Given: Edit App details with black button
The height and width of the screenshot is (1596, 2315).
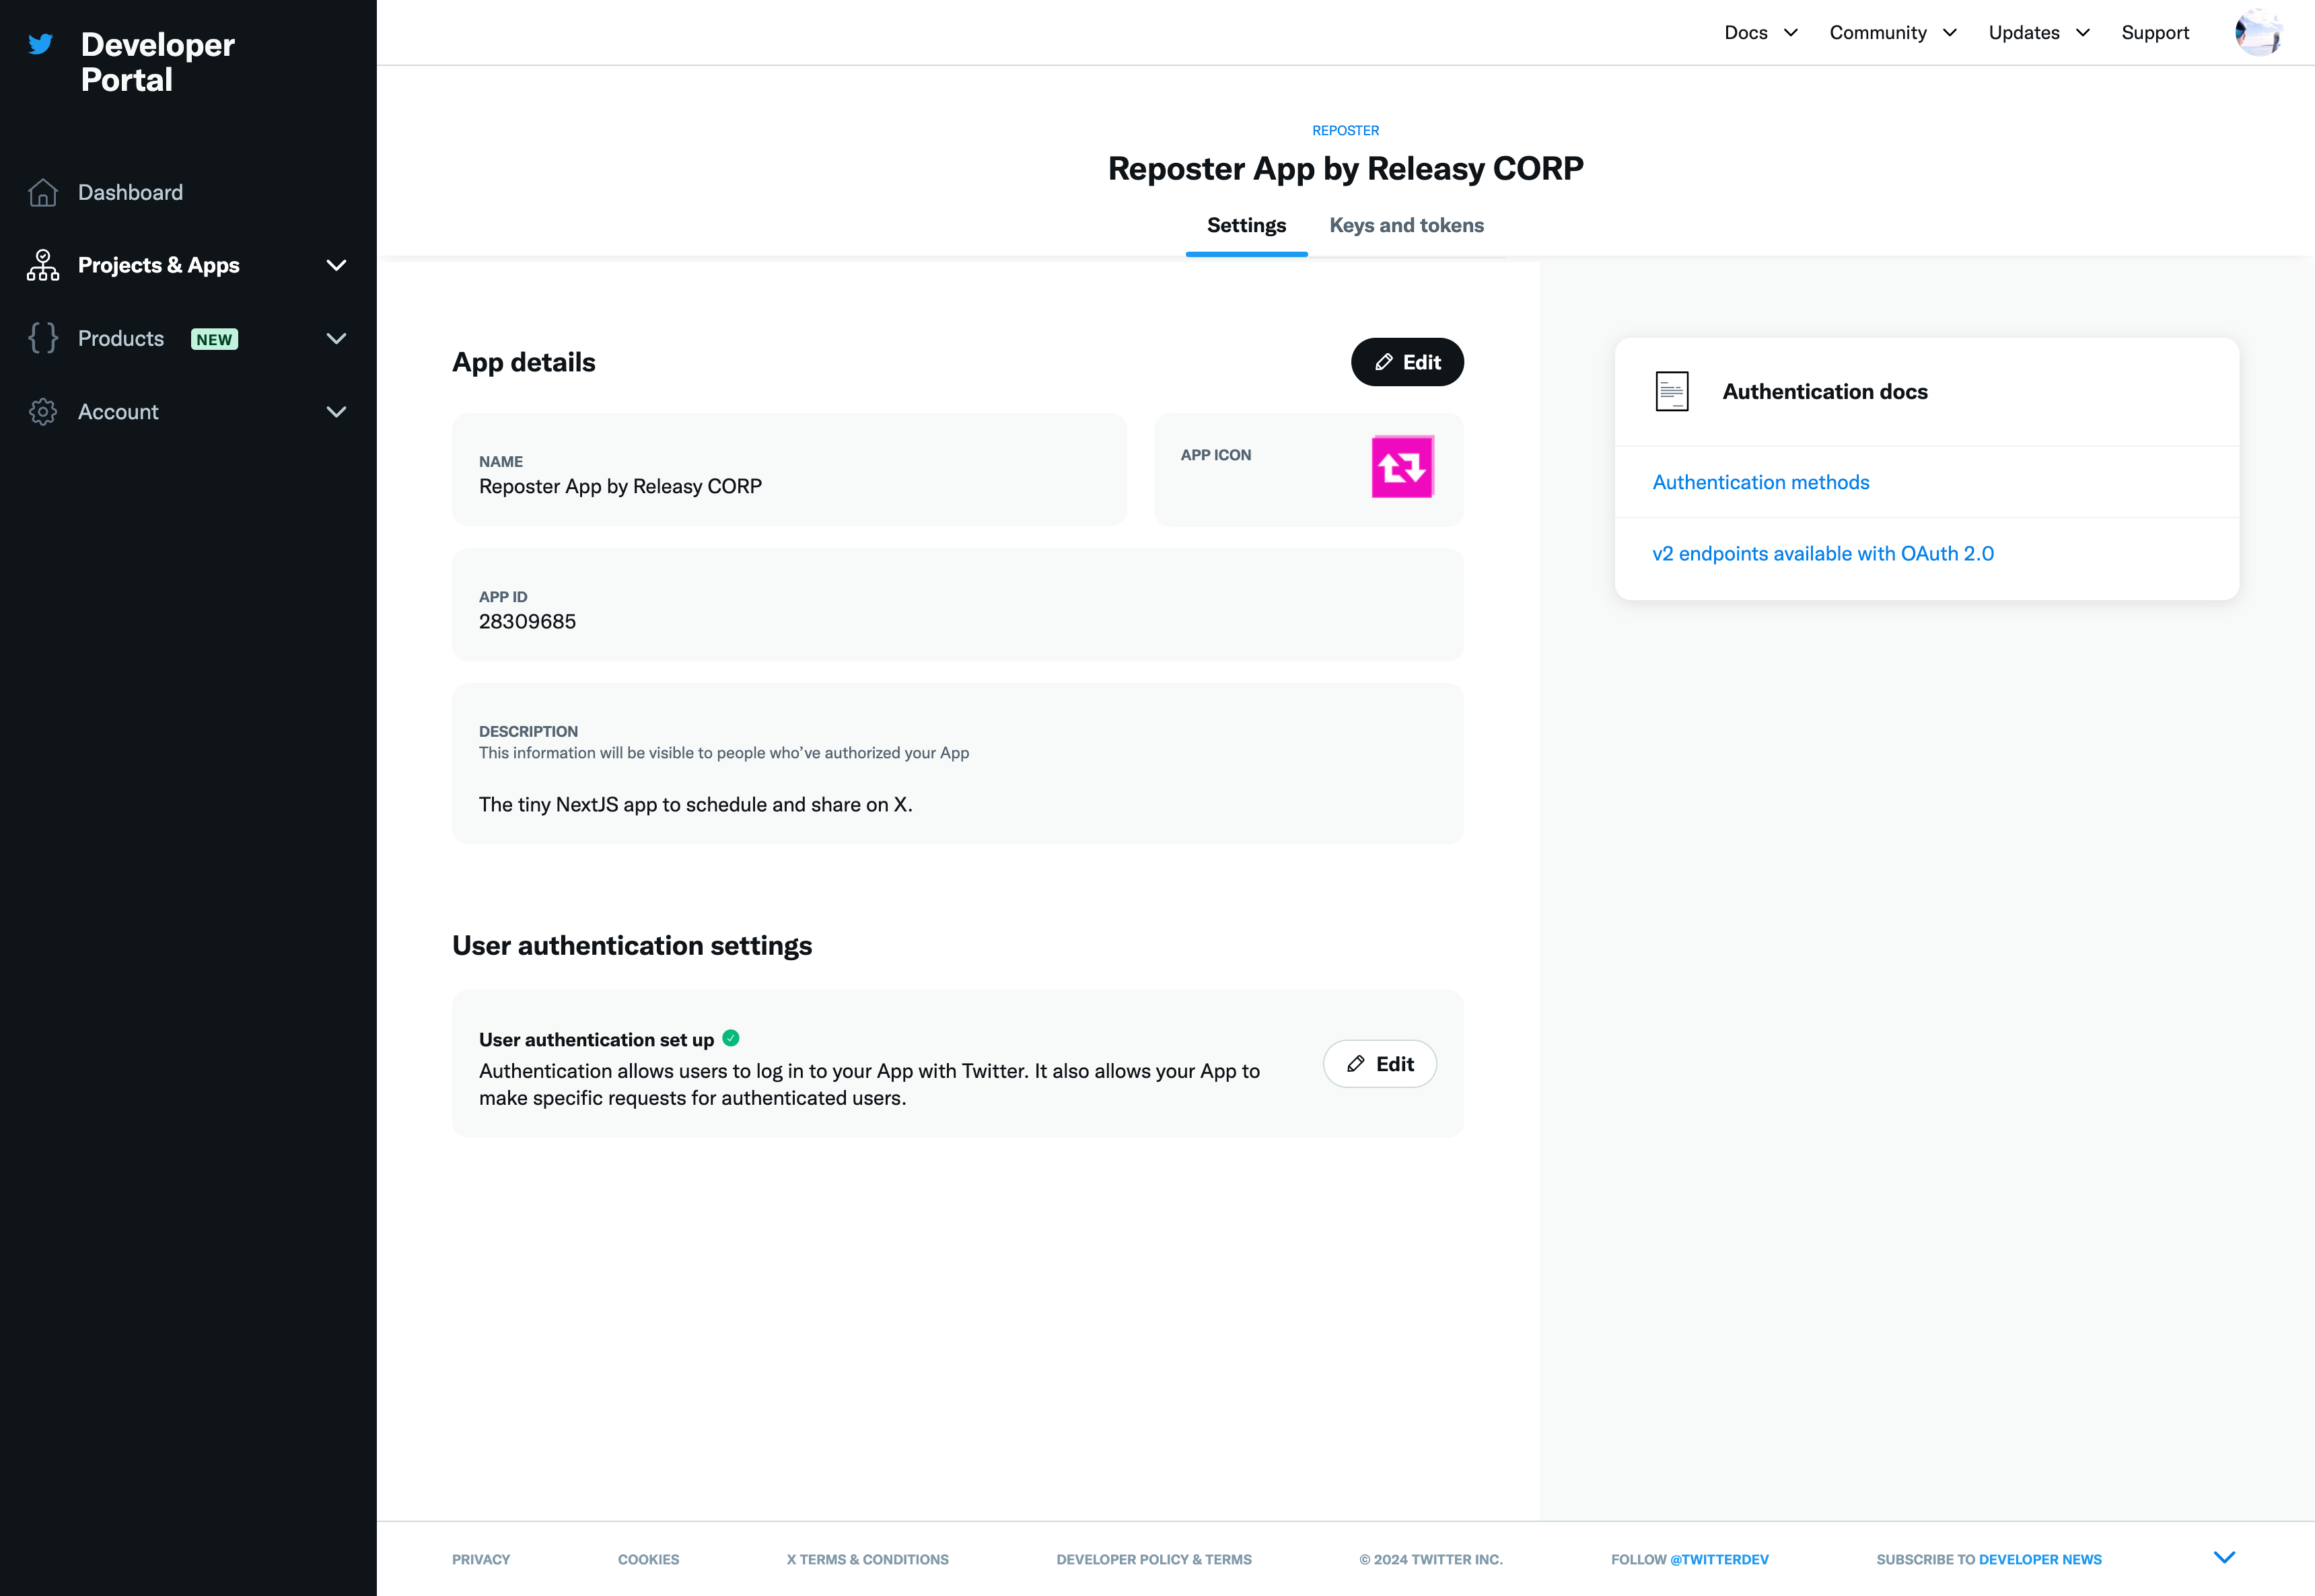Looking at the screenshot, I should (1407, 362).
